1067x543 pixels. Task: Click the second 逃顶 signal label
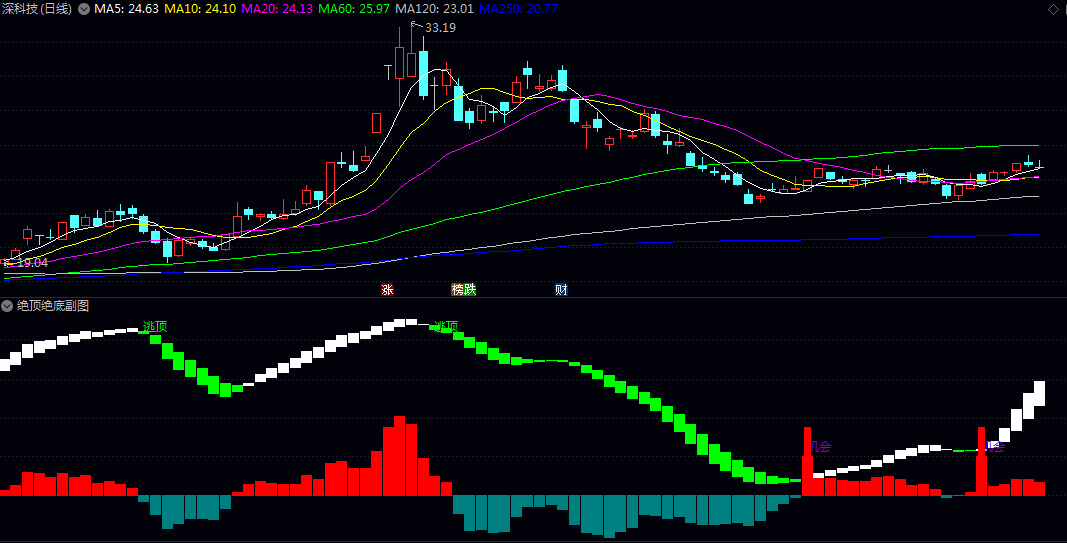click(x=446, y=327)
